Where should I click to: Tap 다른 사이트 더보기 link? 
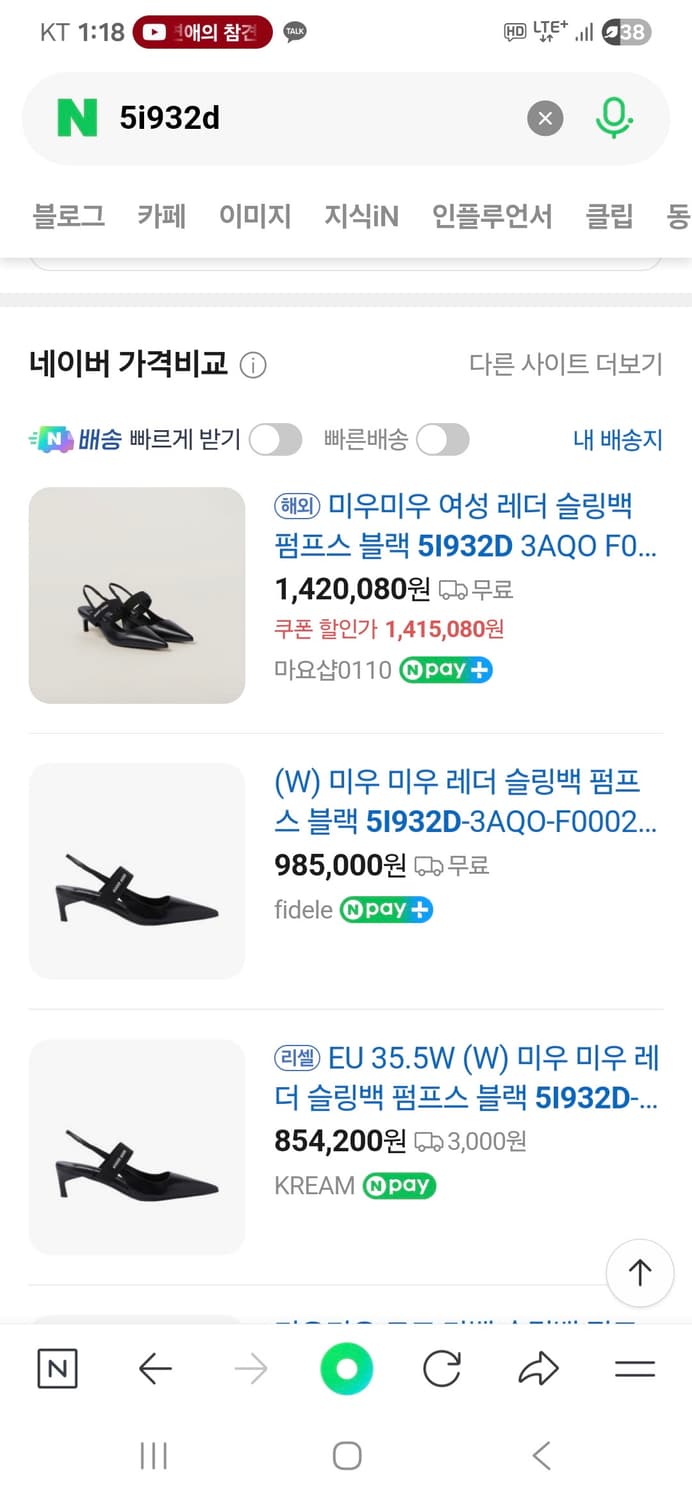click(x=565, y=364)
